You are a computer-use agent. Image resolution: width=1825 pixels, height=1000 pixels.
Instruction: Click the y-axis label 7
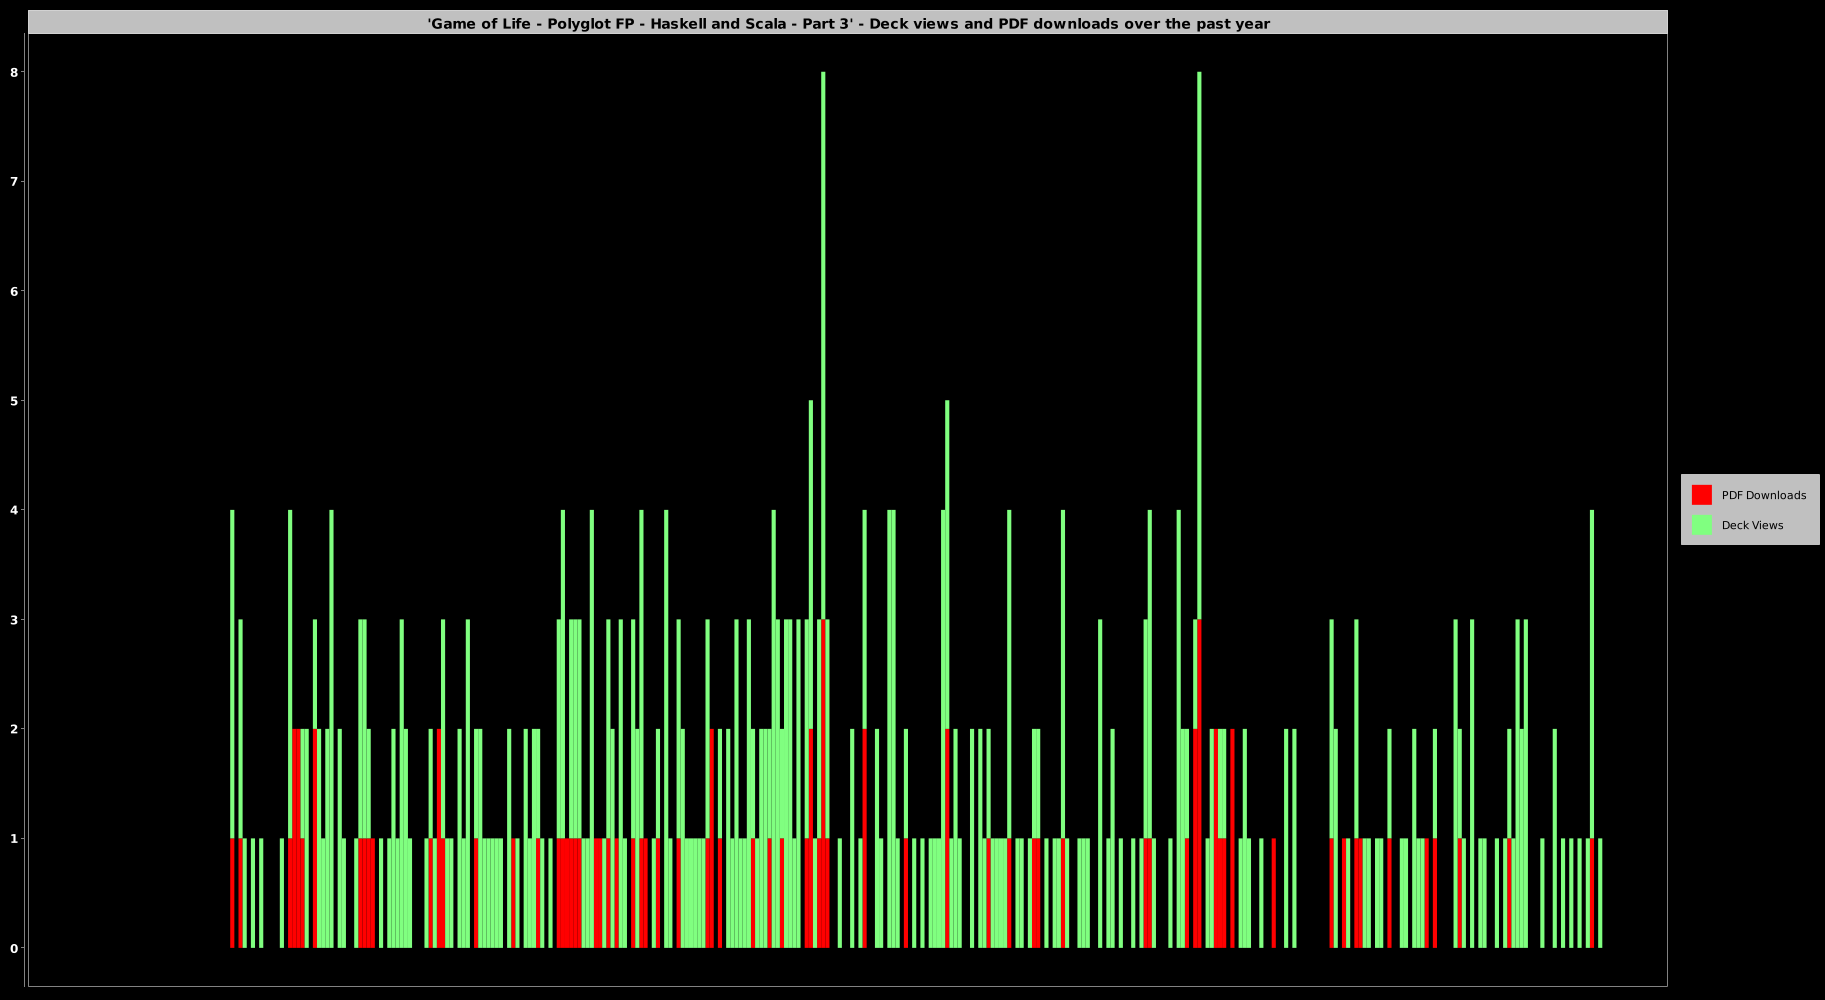coord(15,181)
